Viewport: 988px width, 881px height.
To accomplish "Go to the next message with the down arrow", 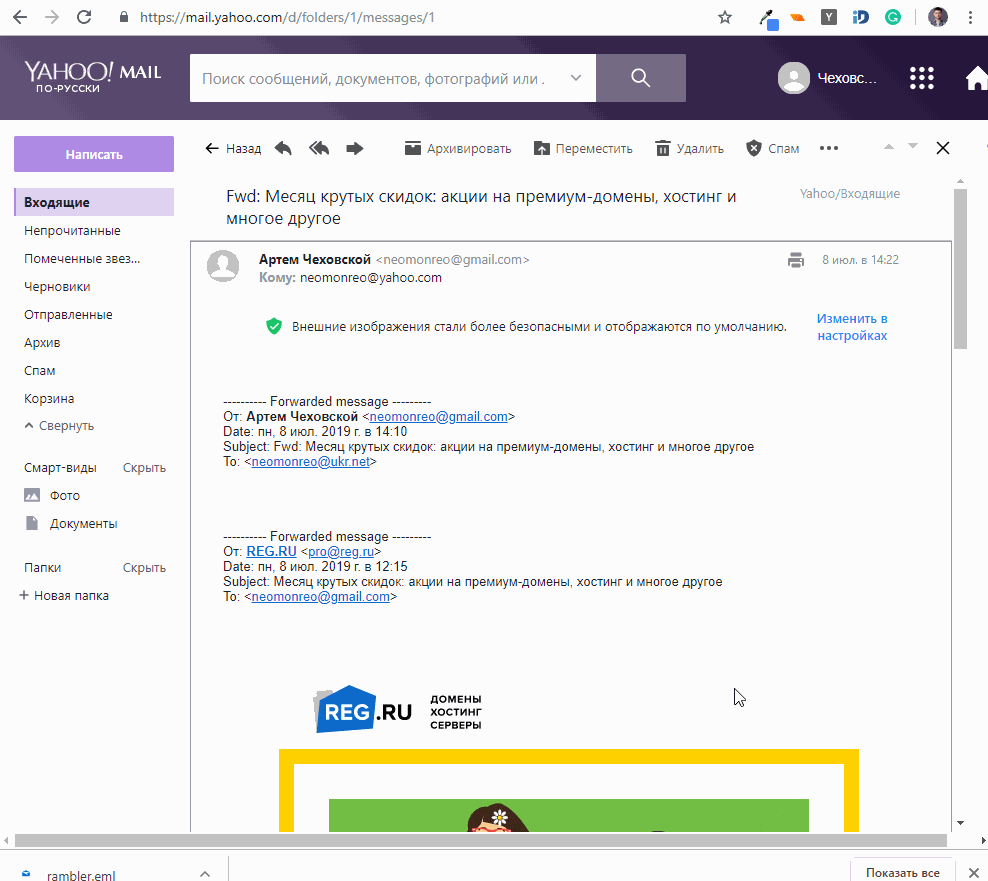I will click(912, 147).
